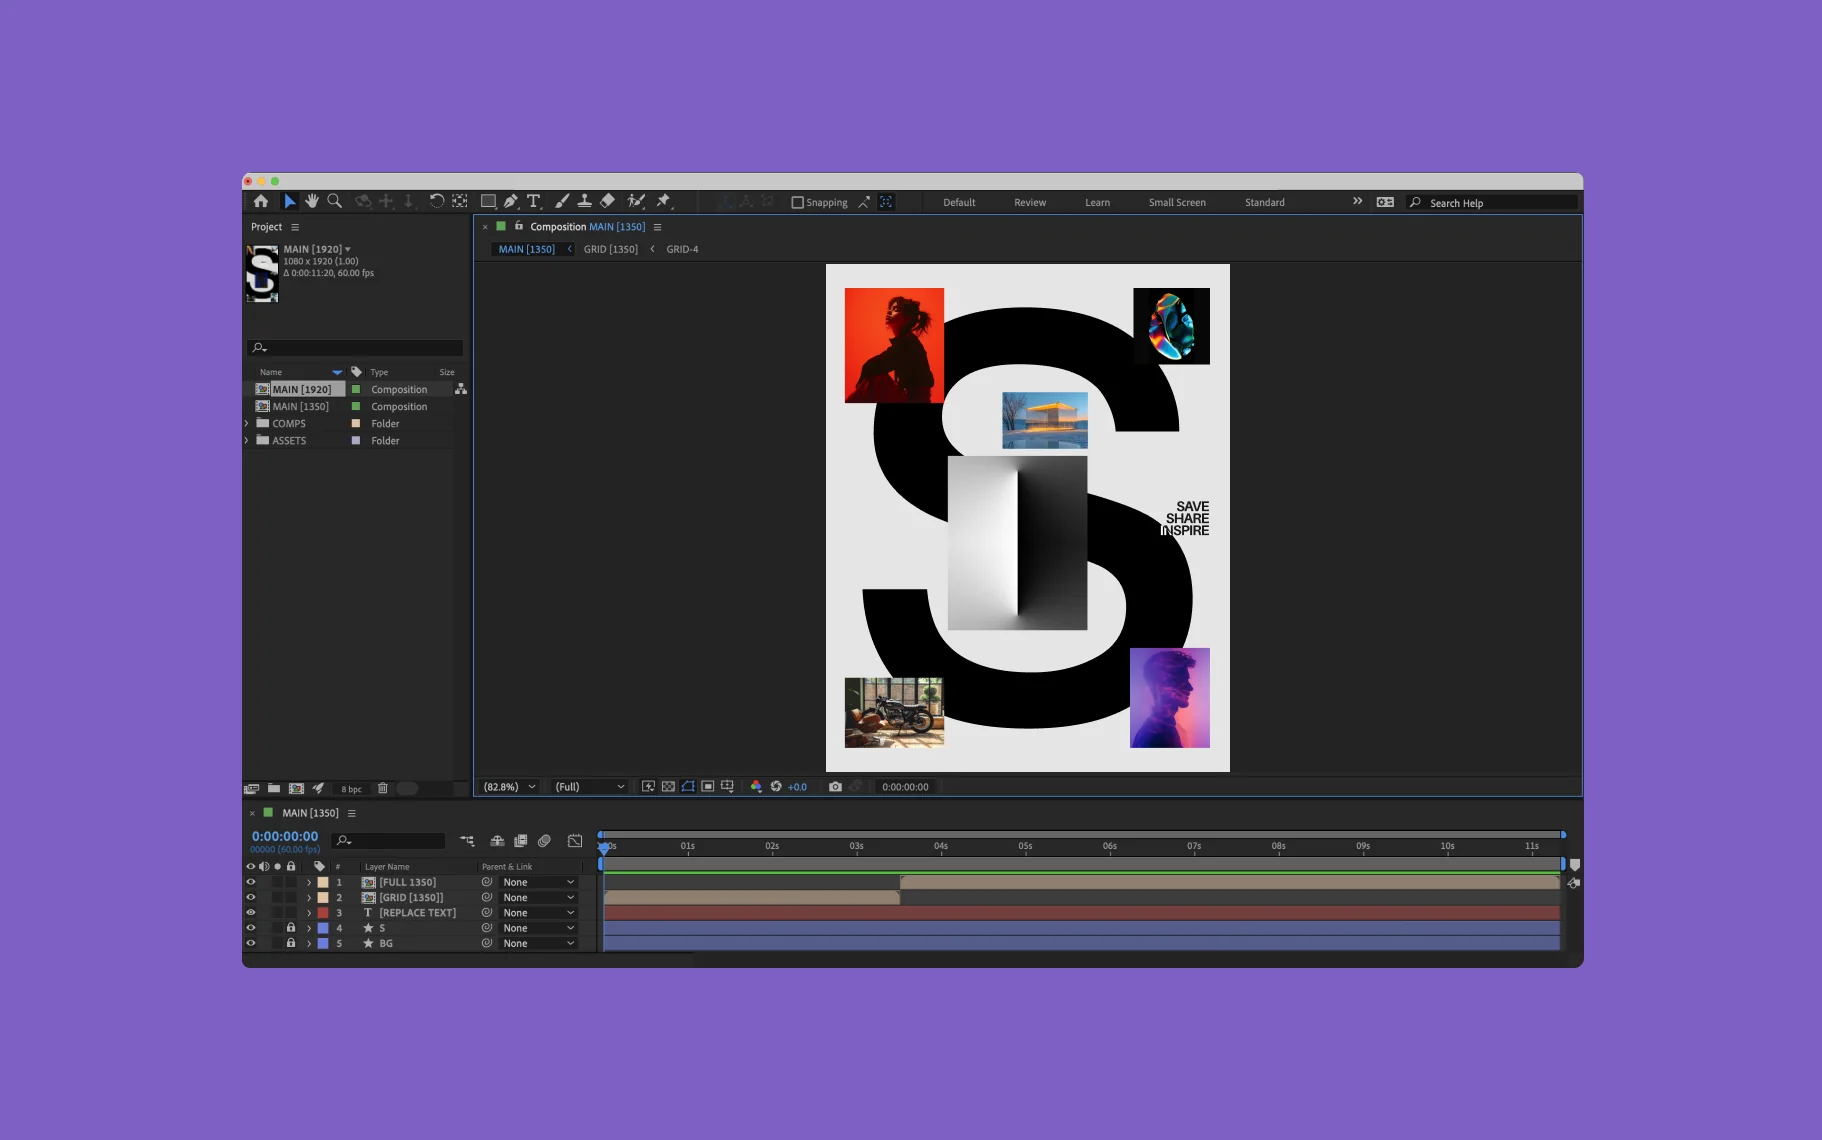
Task: Select the Hand tool
Action: point(312,201)
